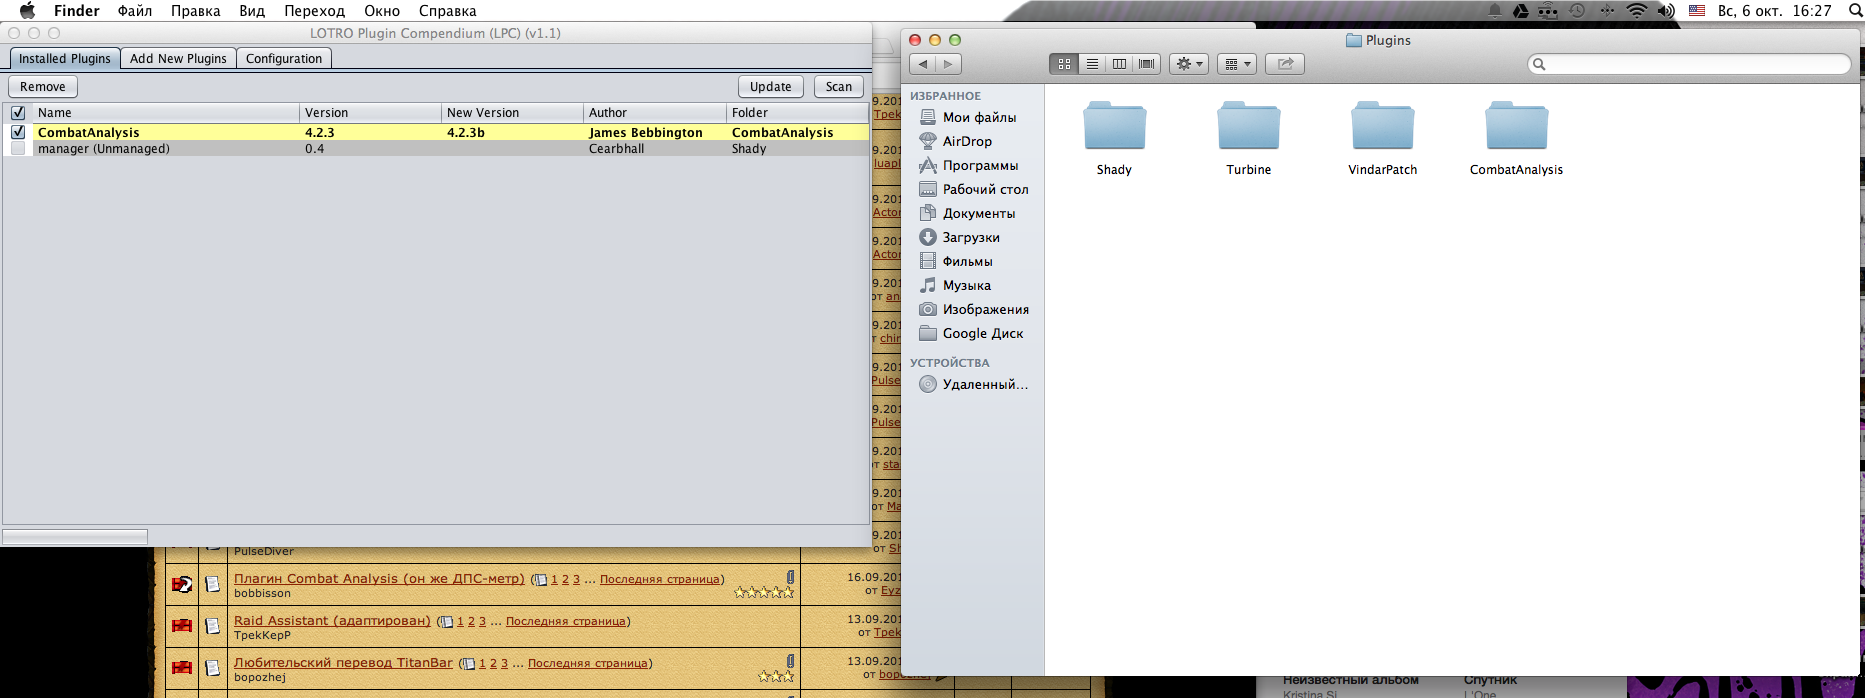Screen dimensions: 1865x698
Task: Open Плагин Combat Analysis forum thread link
Action: point(379,579)
